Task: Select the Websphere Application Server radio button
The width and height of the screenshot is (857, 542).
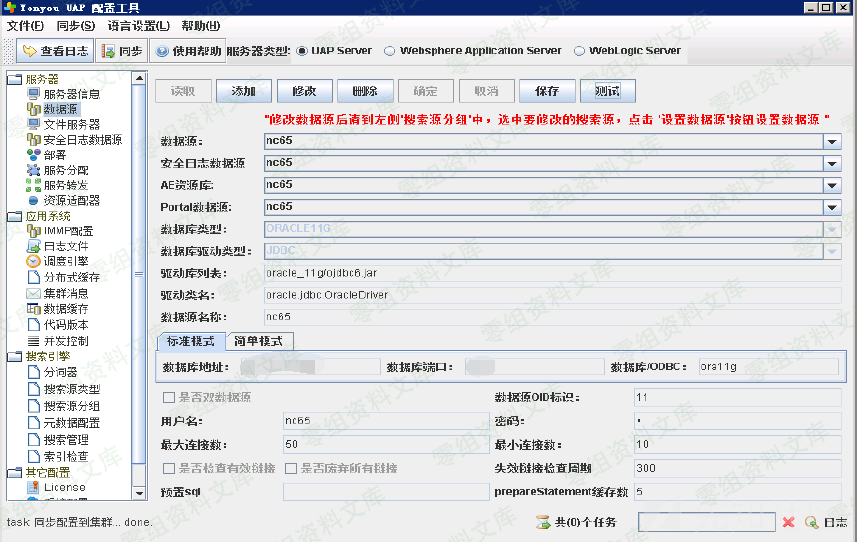Action: pos(389,51)
